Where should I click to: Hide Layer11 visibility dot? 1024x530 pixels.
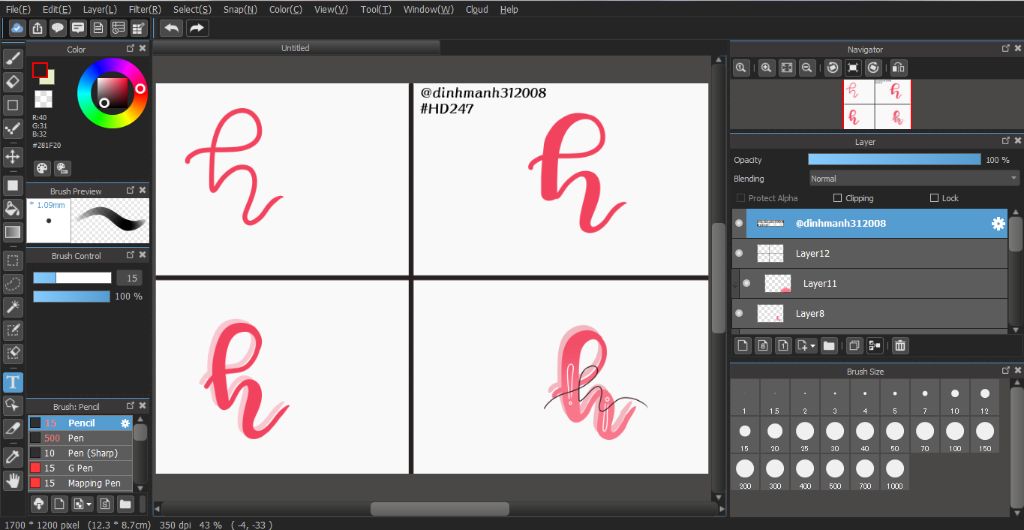(x=746, y=283)
